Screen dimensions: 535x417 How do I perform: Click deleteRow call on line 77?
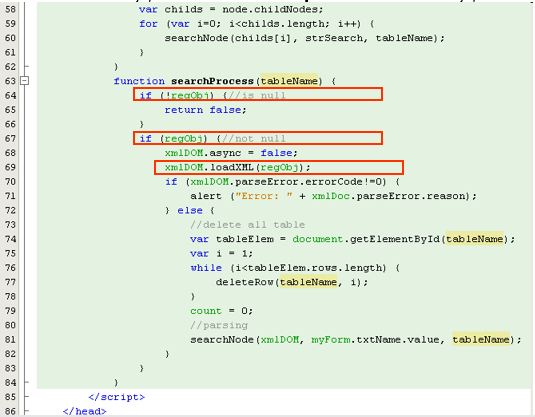click(x=292, y=282)
